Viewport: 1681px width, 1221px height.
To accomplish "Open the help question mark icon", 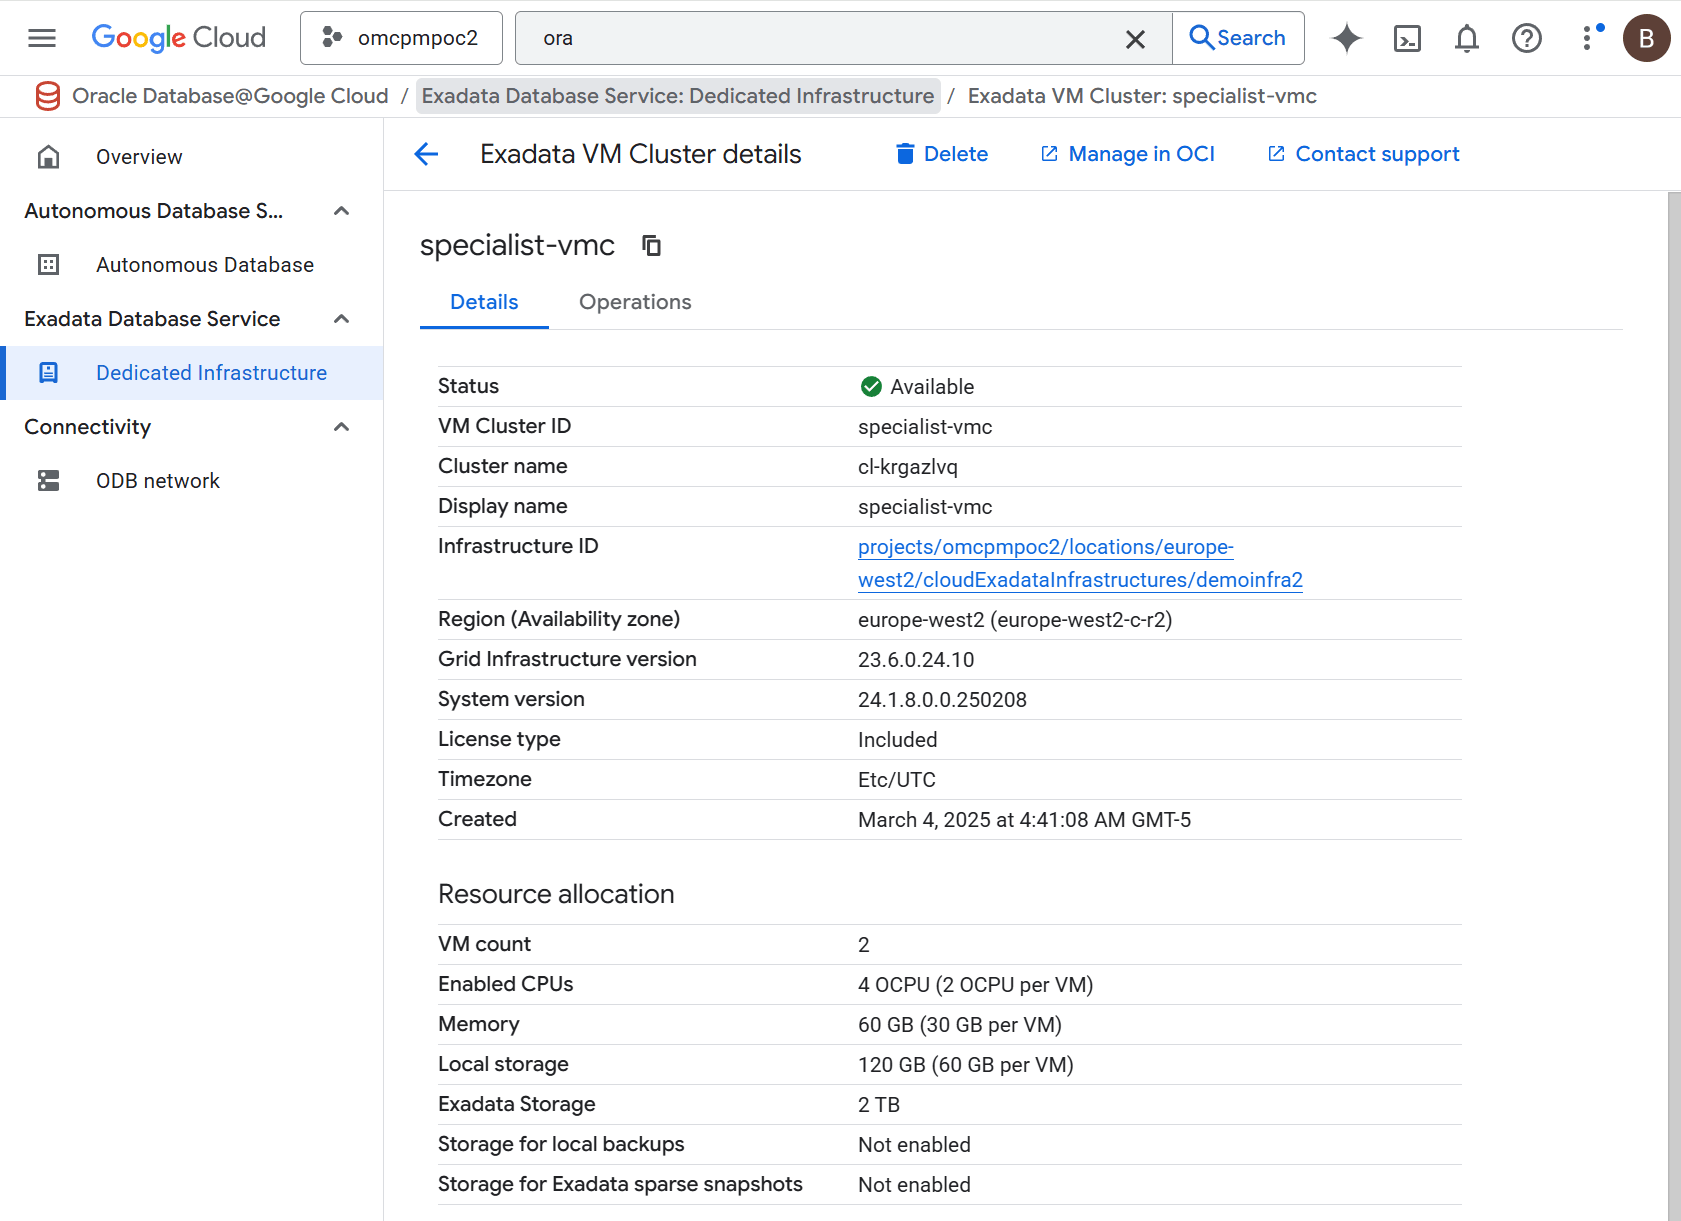I will [x=1527, y=38].
